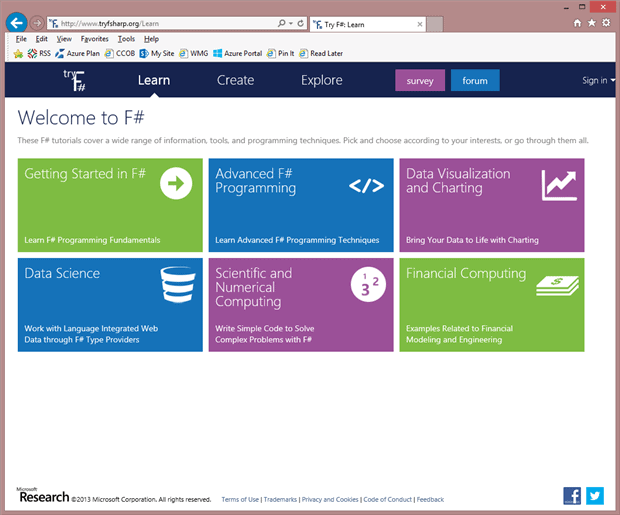
Task: Open the Azure Portal favorite
Action: point(238,53)
